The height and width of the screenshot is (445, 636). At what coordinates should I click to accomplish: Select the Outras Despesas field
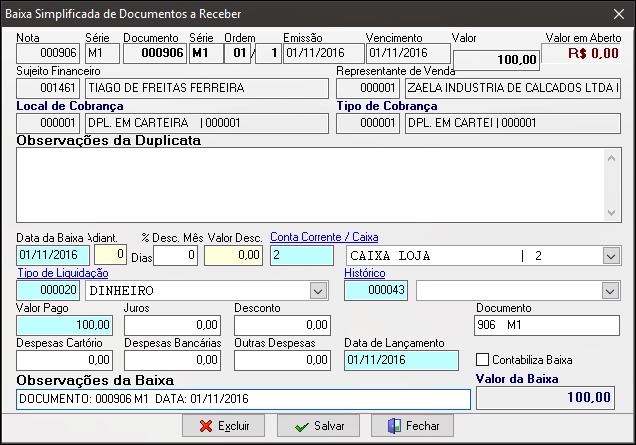click(x=282, y=360)
